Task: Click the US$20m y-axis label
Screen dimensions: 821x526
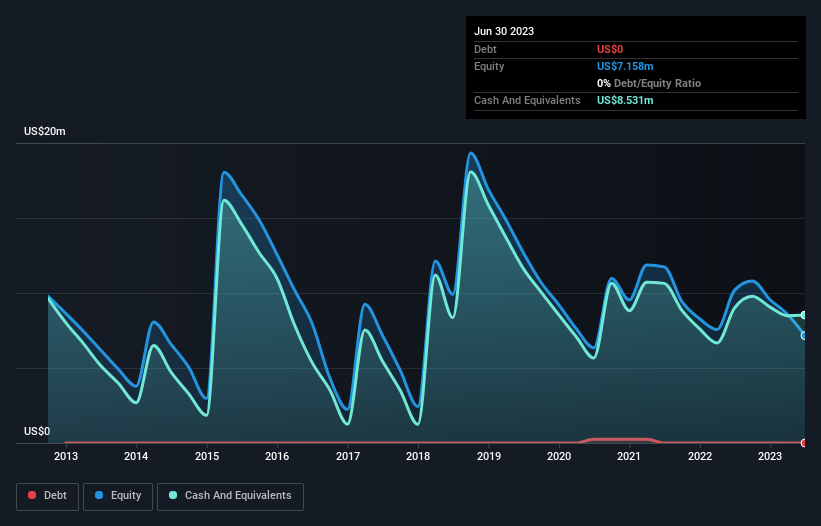Action: pos(45,131)
